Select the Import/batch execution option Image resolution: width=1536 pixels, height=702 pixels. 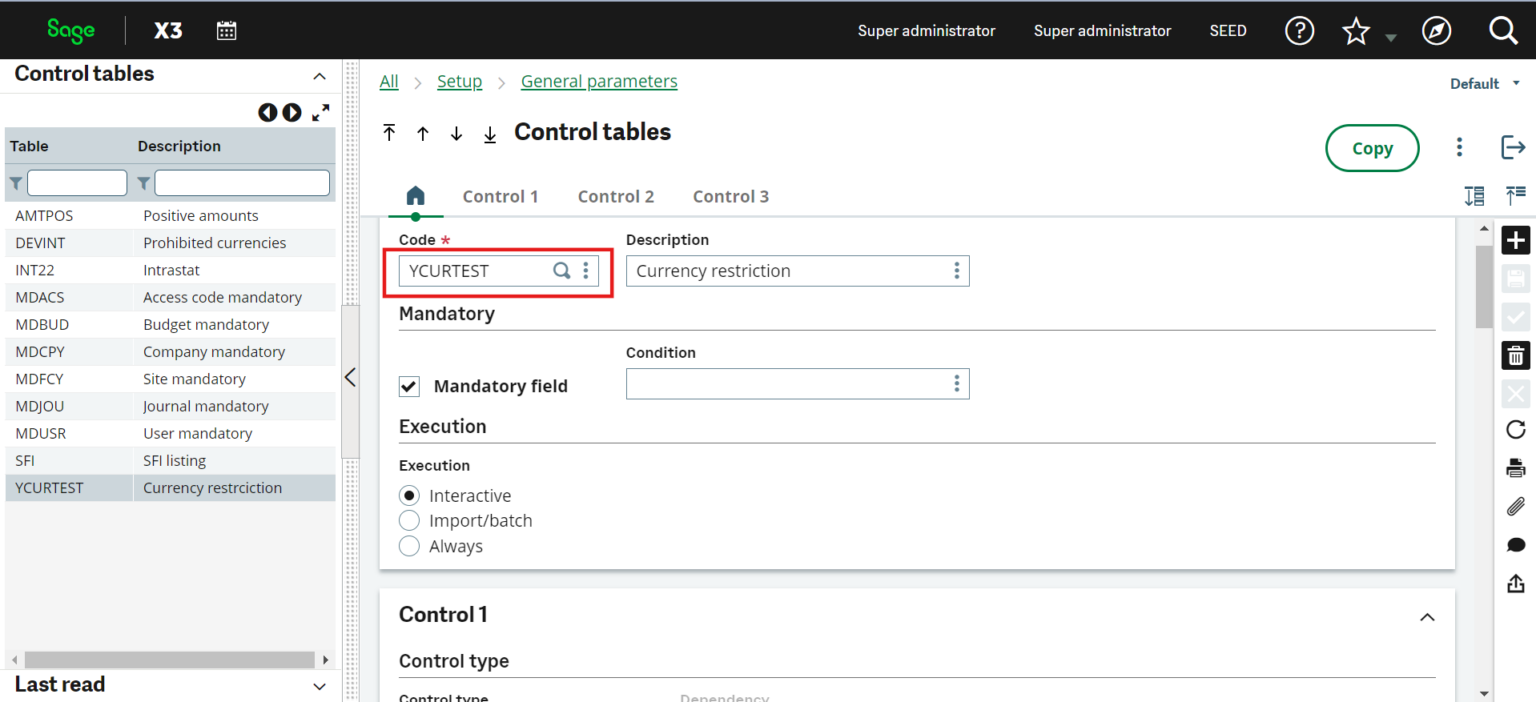409,520
